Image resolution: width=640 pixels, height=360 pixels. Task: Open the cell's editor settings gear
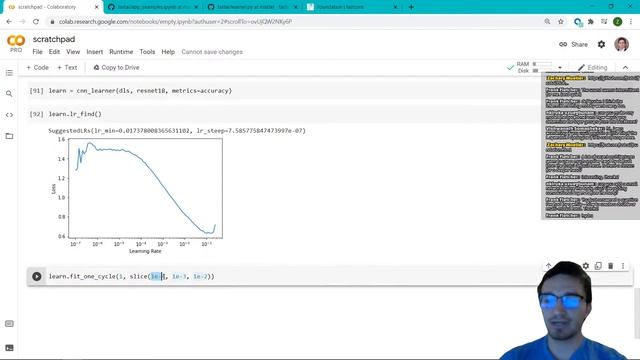tap(586, 266)
